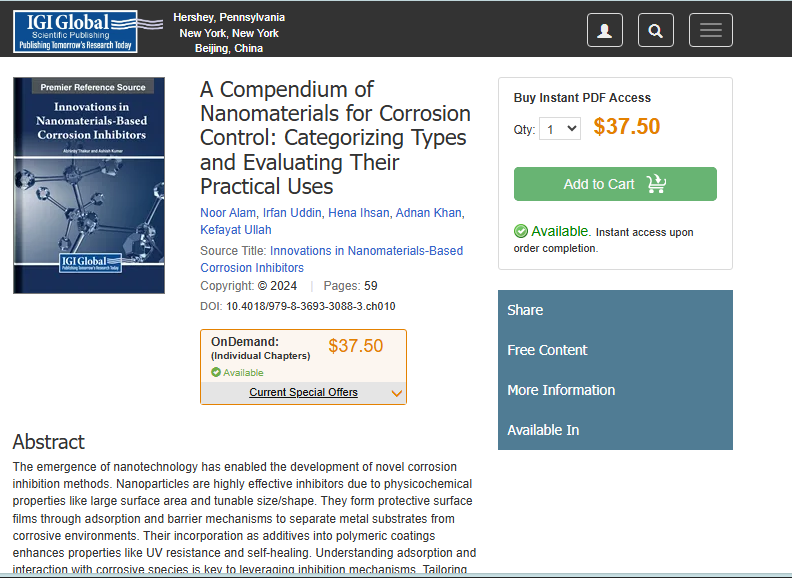This screenshot has width=792, height=578.
Task: Open author Hena Ihsan link
Action: pos(358,212)
